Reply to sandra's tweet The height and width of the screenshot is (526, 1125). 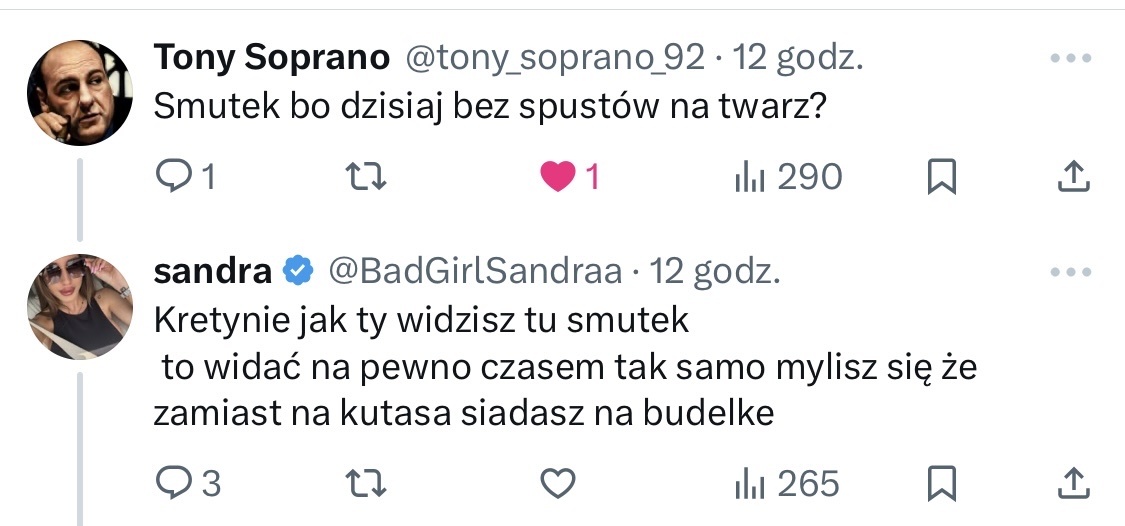point(176,485)
